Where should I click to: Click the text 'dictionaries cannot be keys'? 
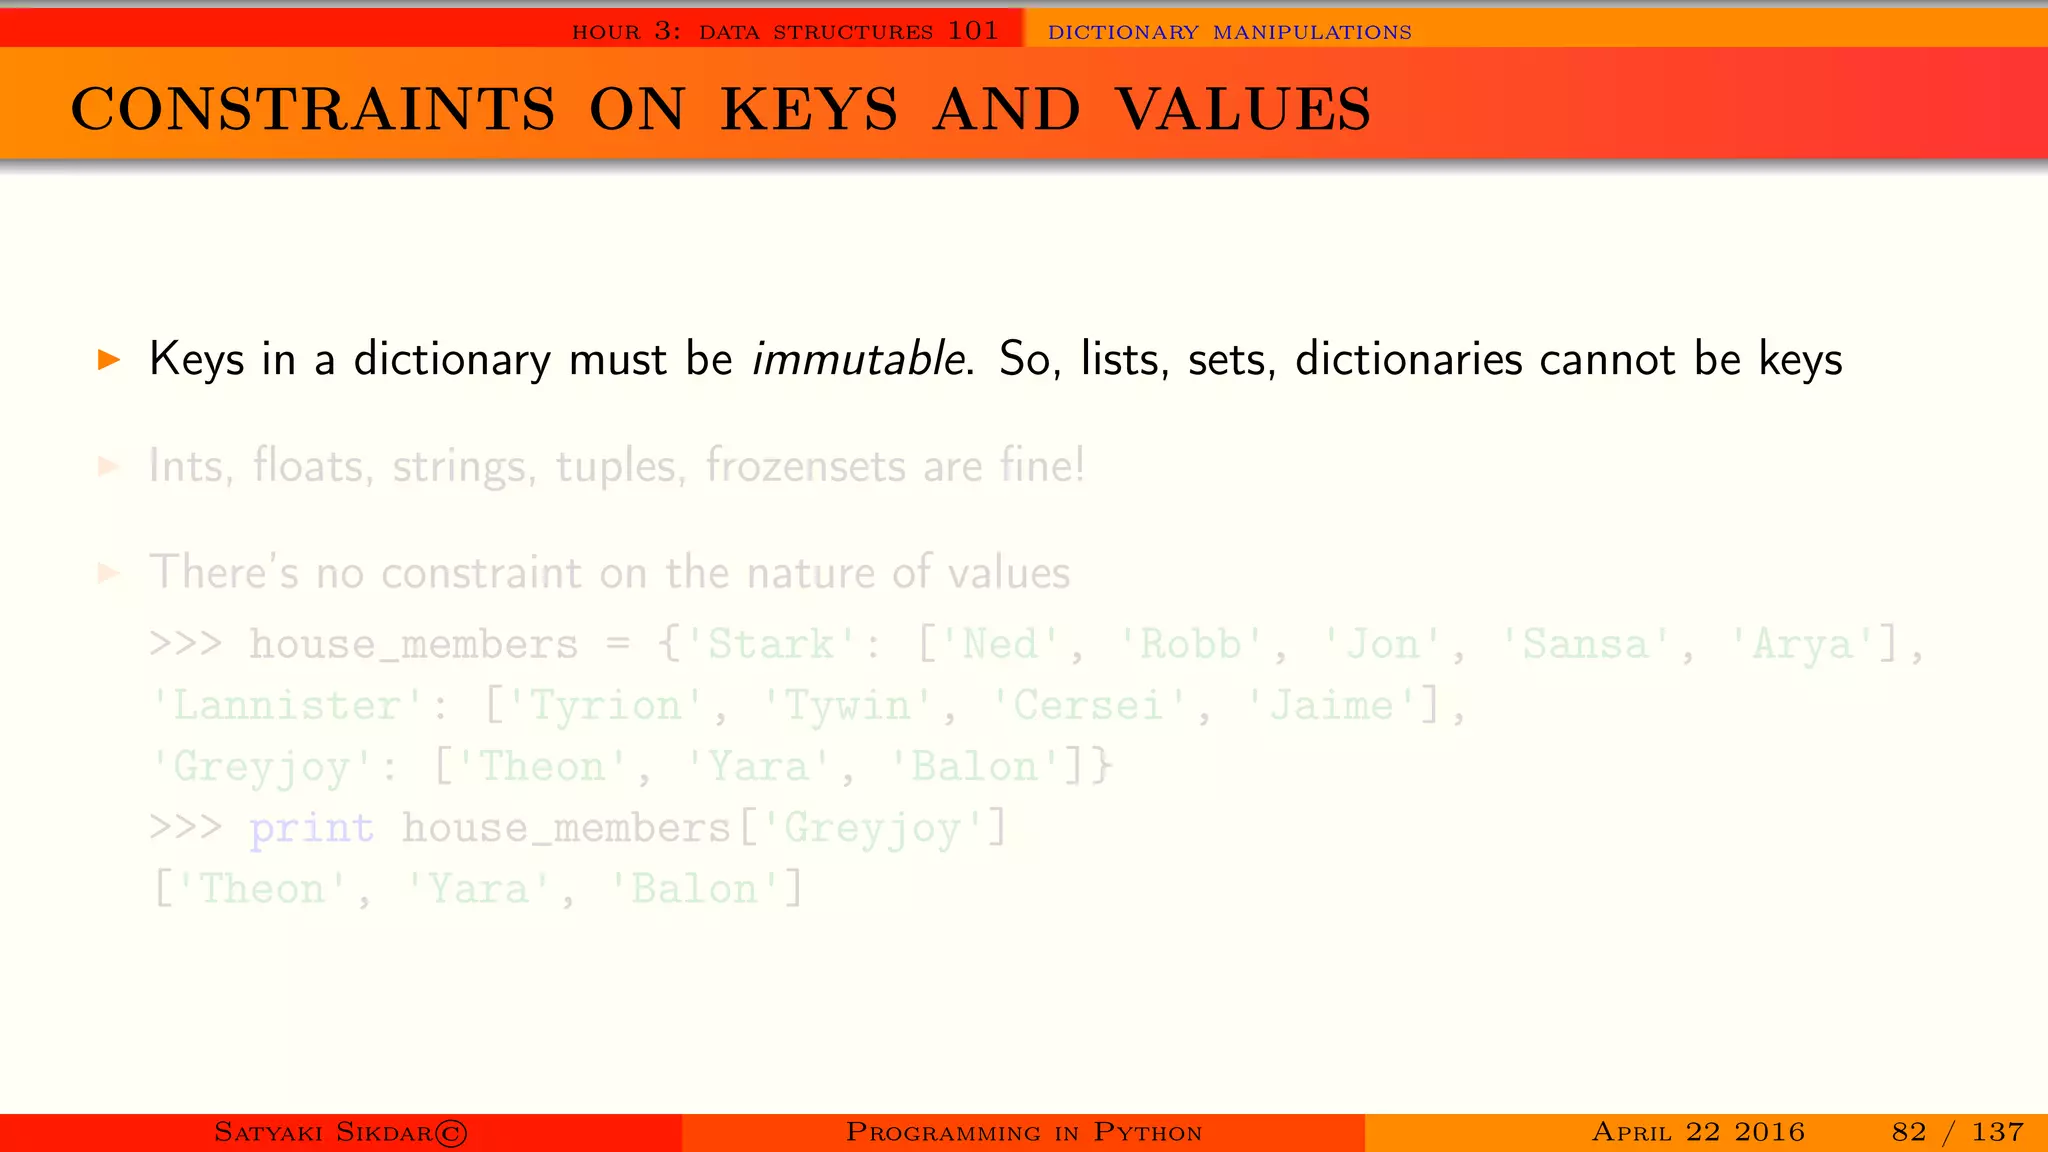click(x=1568, y=360)
